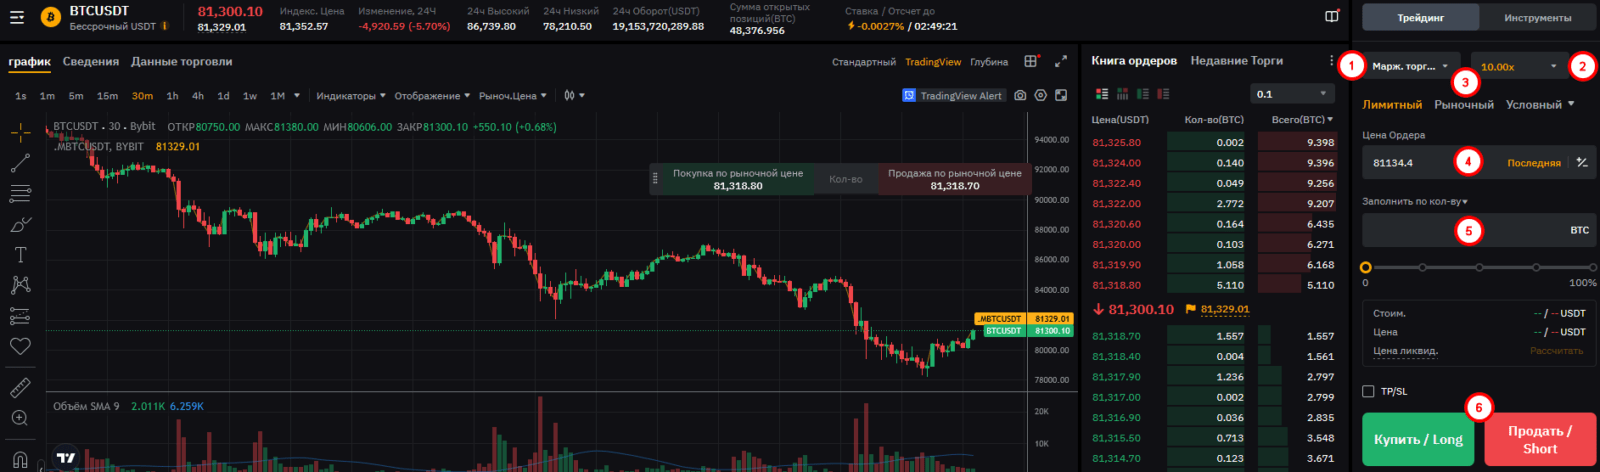Open the 0.1 order book grouping dropdown
This screenshot has height=472, width=1600.
point(1292,94)
